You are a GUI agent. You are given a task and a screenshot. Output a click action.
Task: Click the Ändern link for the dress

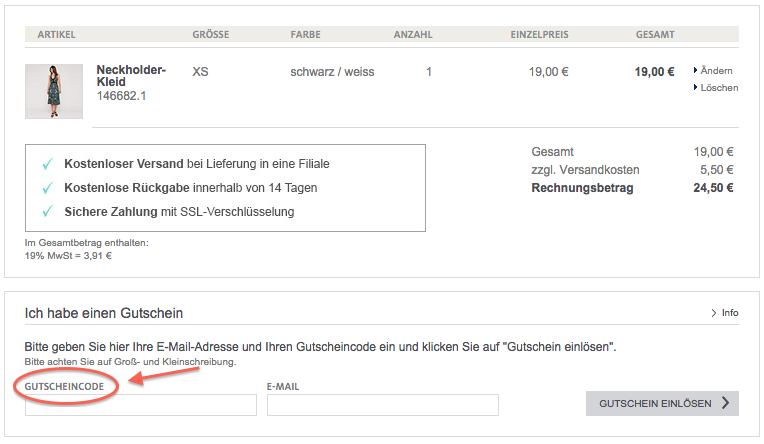point(716,71)
